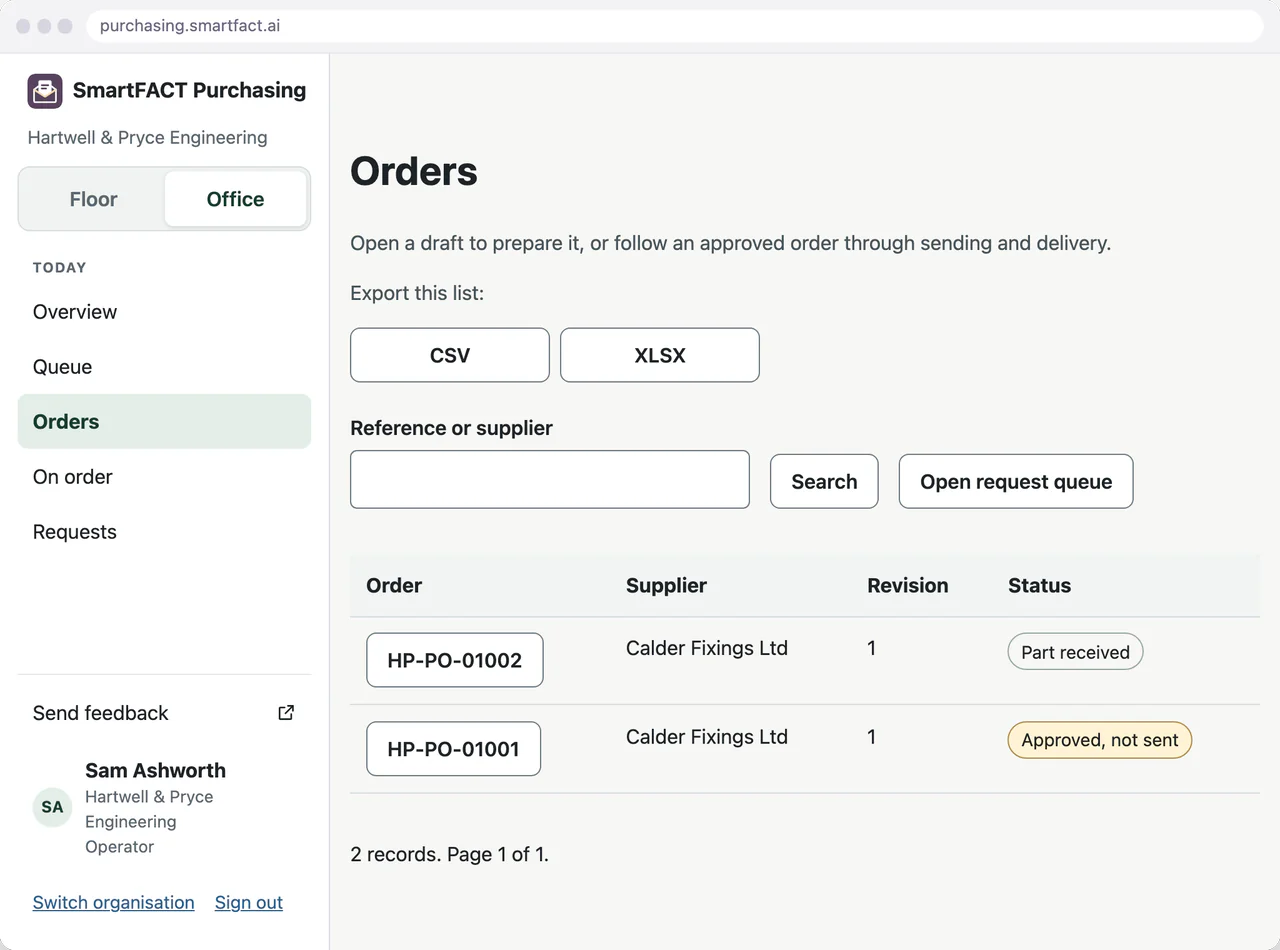Sign out of the account
The height and width of the screenshot is (950, 1280).
click(249, 903)
